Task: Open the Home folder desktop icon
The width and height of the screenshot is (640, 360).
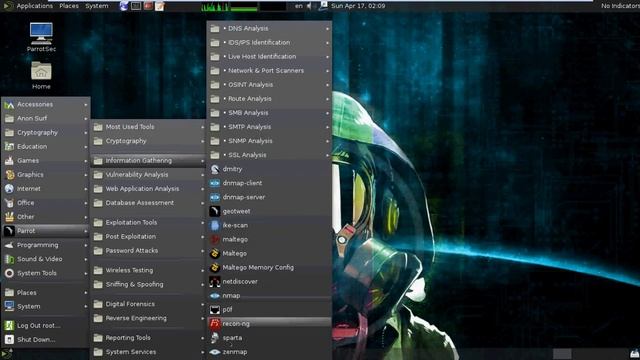Action: [x=41, y=75]
